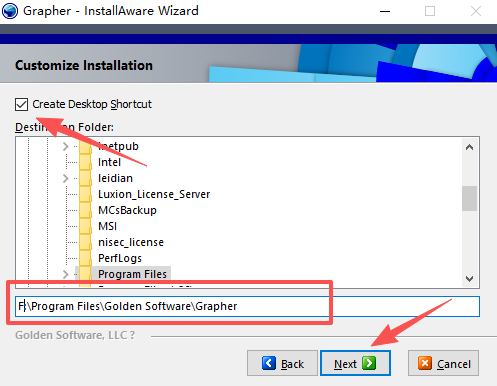Toggle the Create Desktop Shortcut checkbox
The width and height of the screenshot is (497, 386).
click(21, 104)
